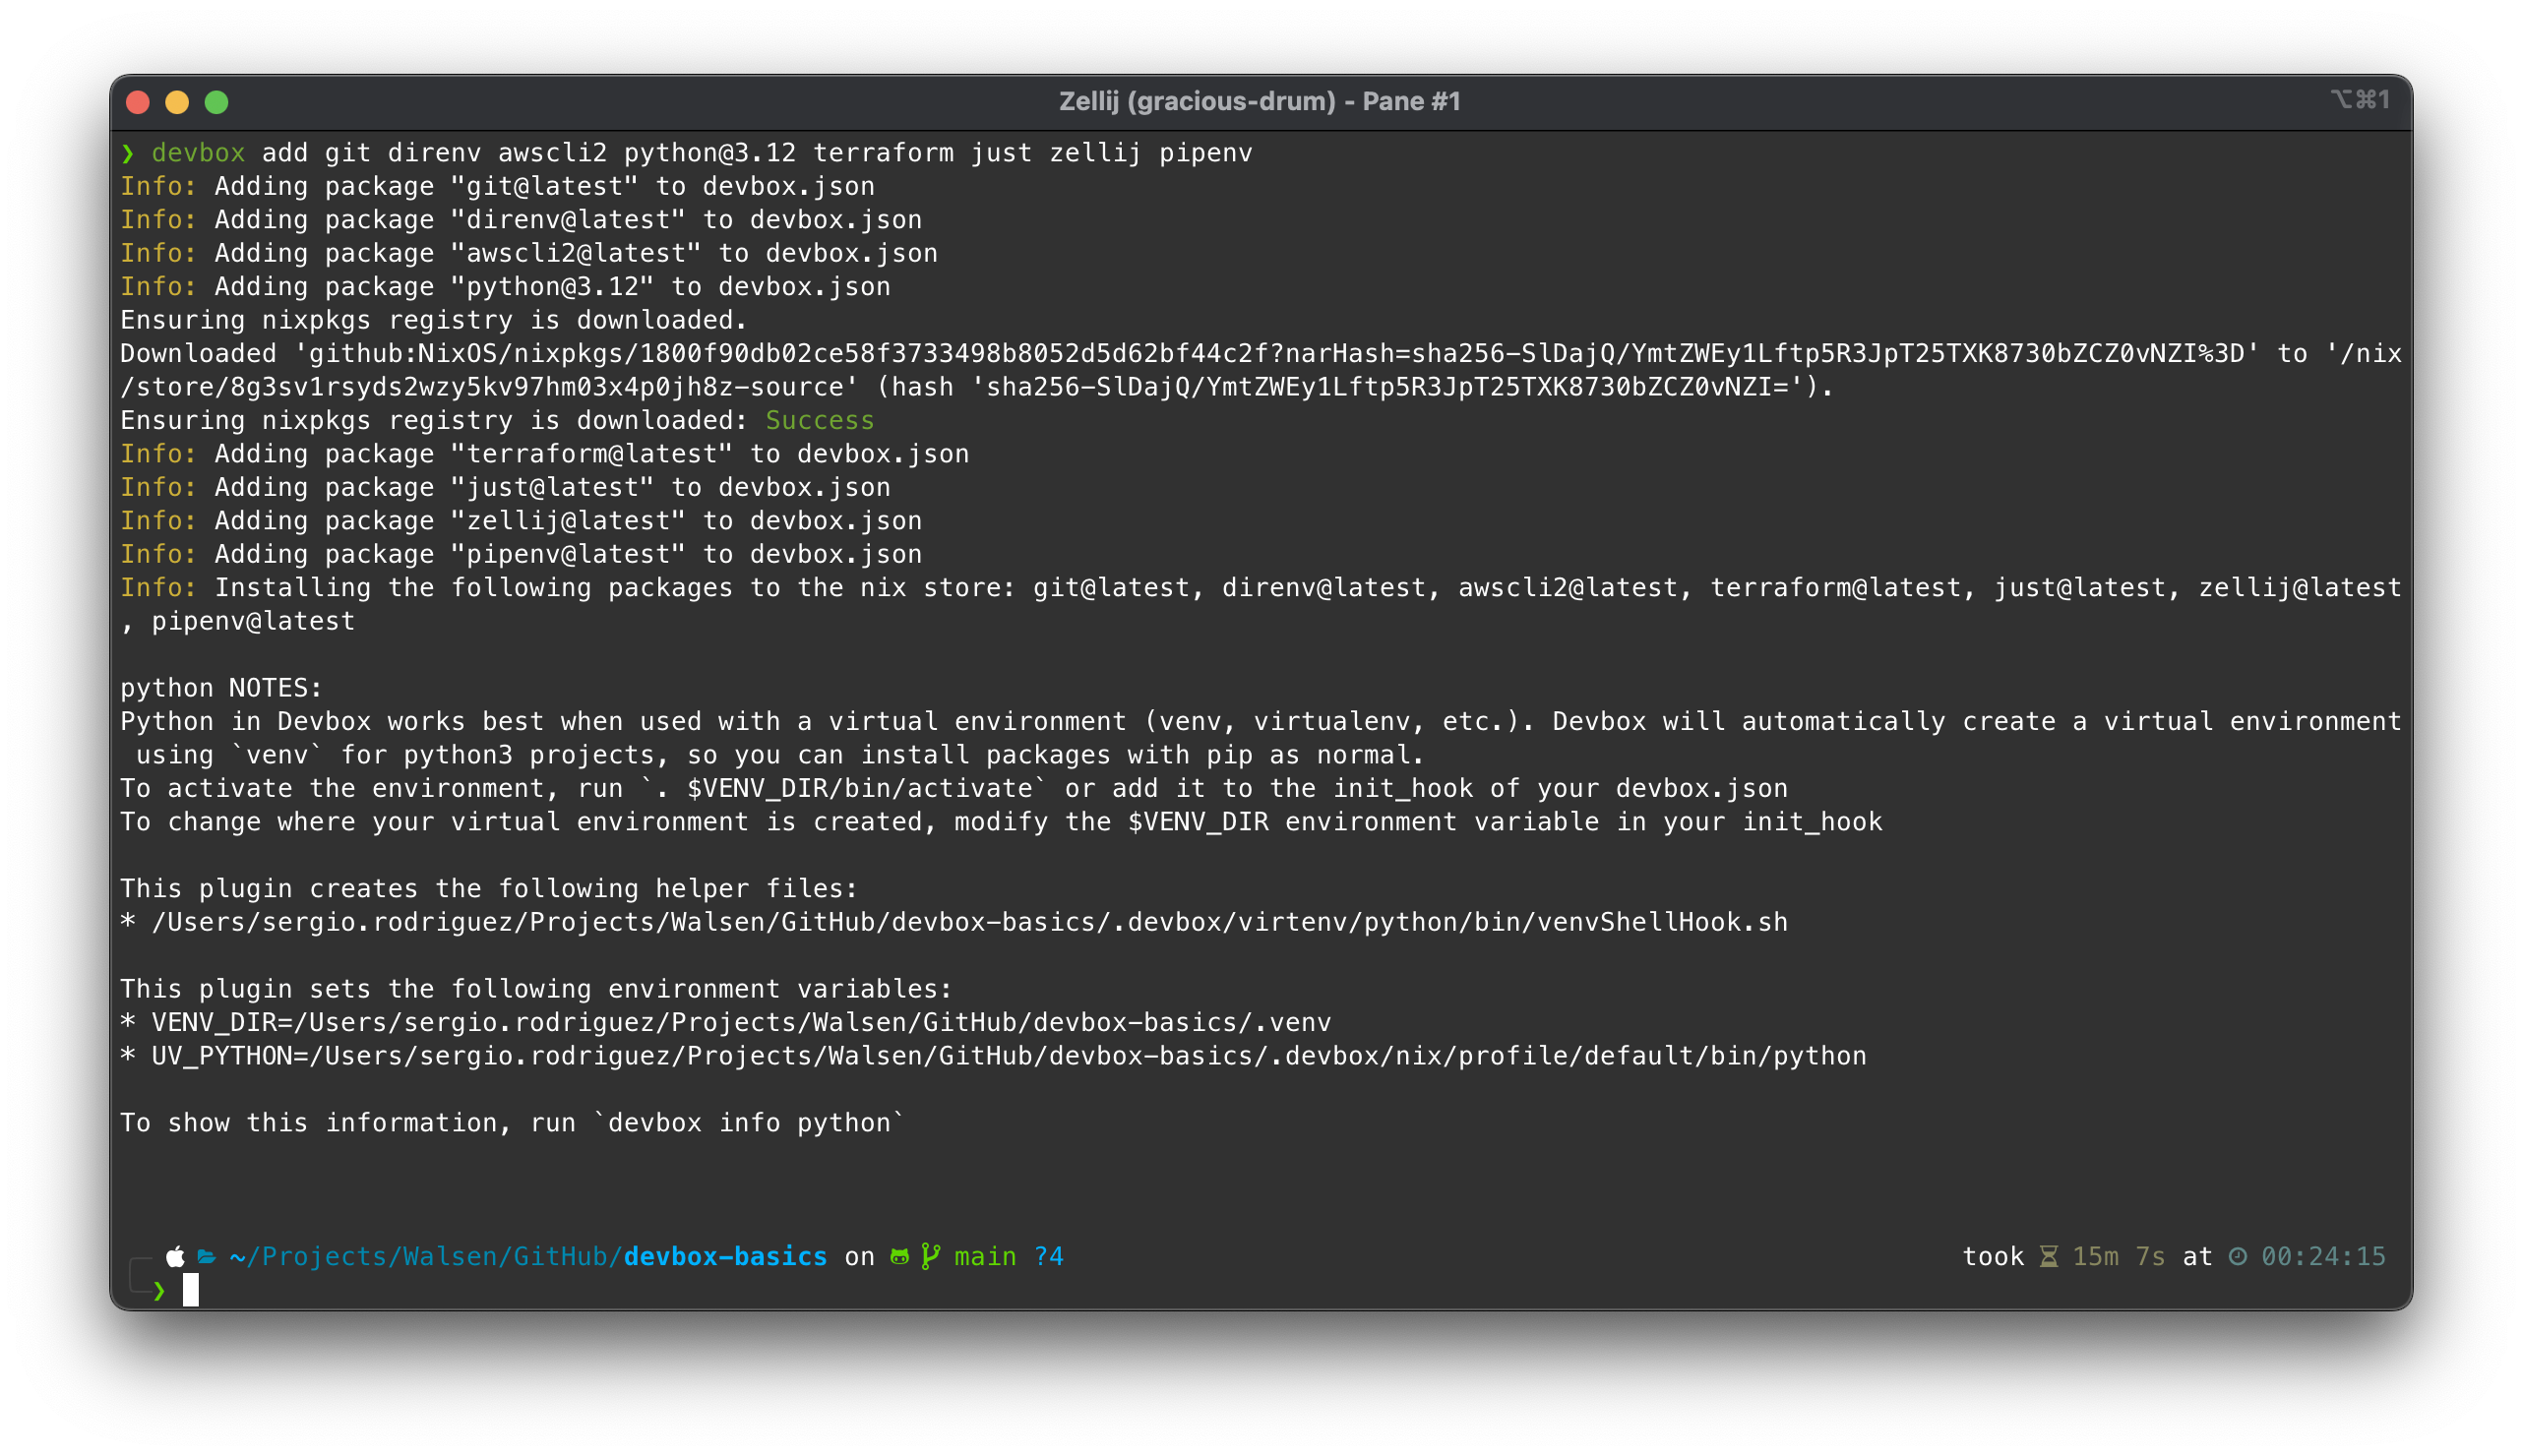Click the To change where your virtual environment line
Screen dimensions: 2523x1456
[1001, 822]
